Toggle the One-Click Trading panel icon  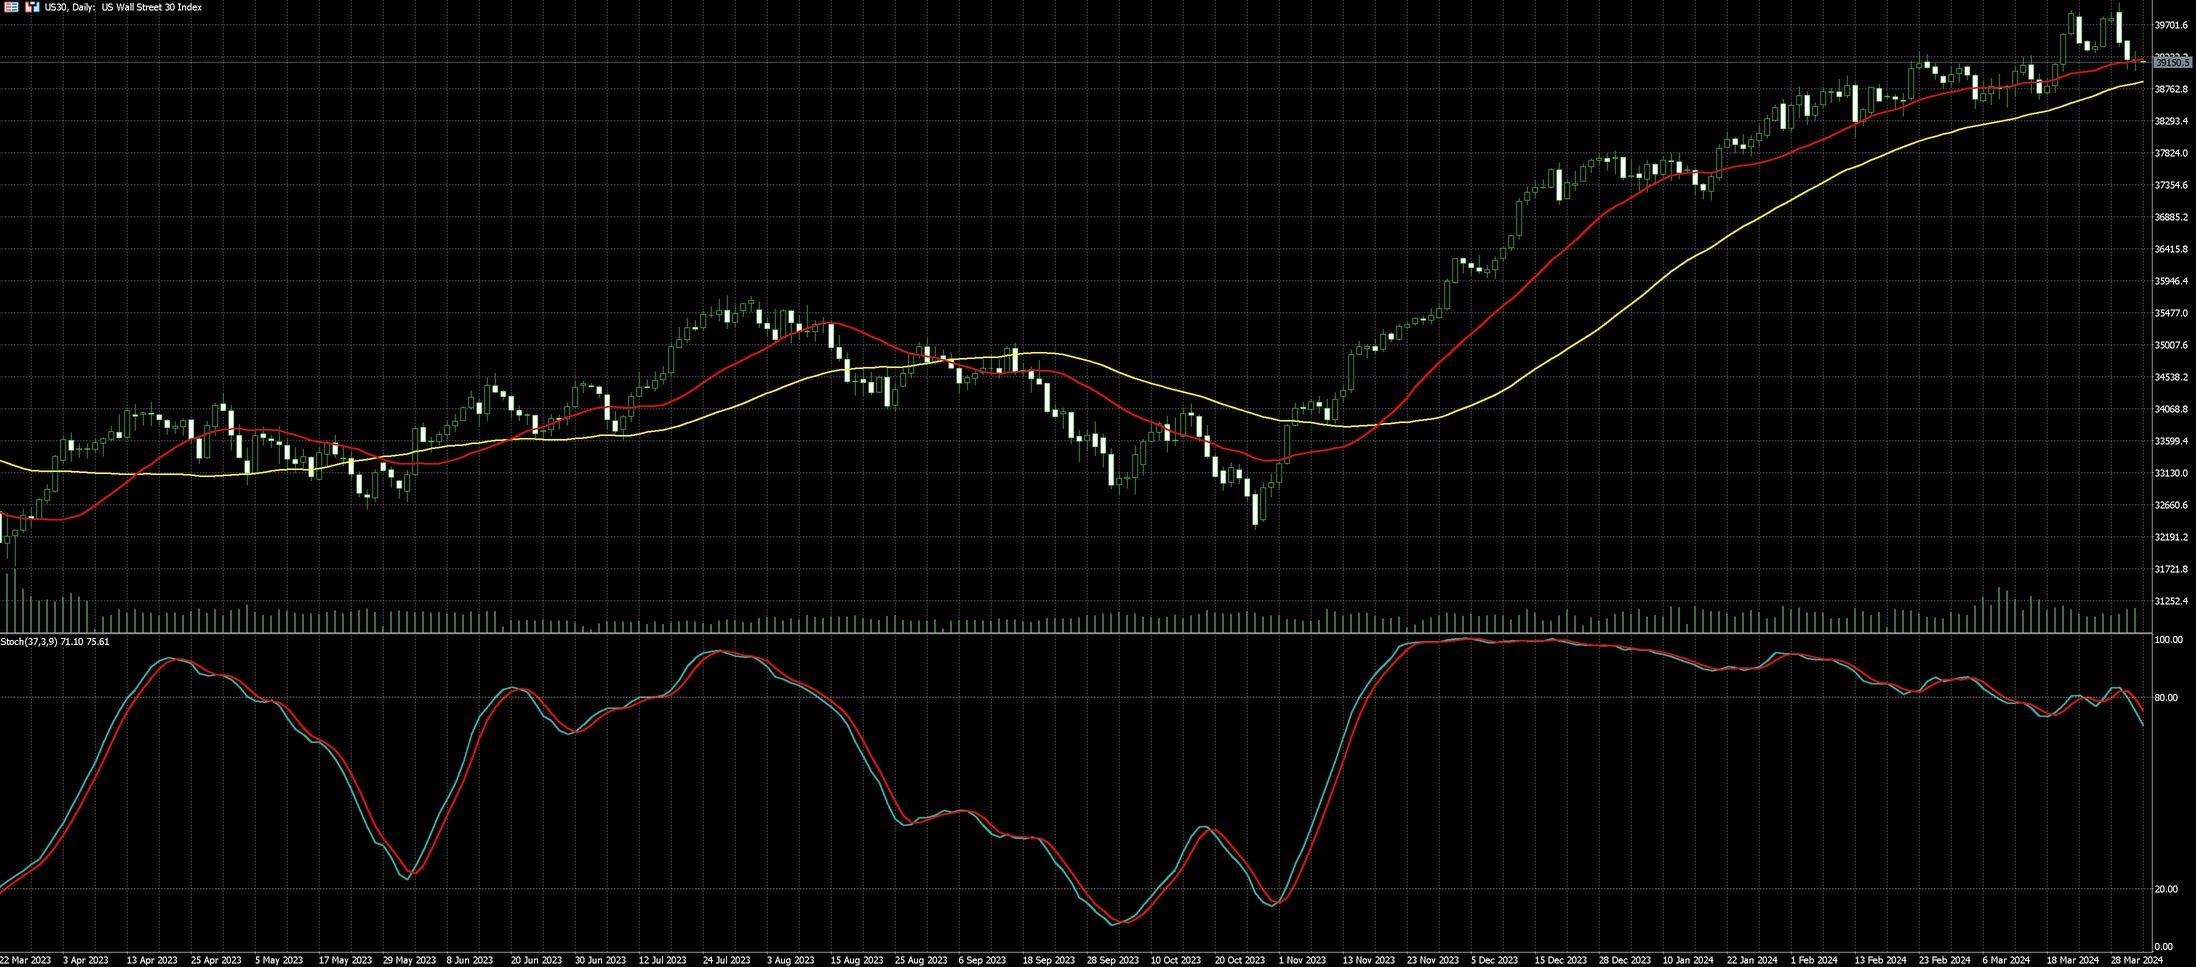[x=31, y=7]
